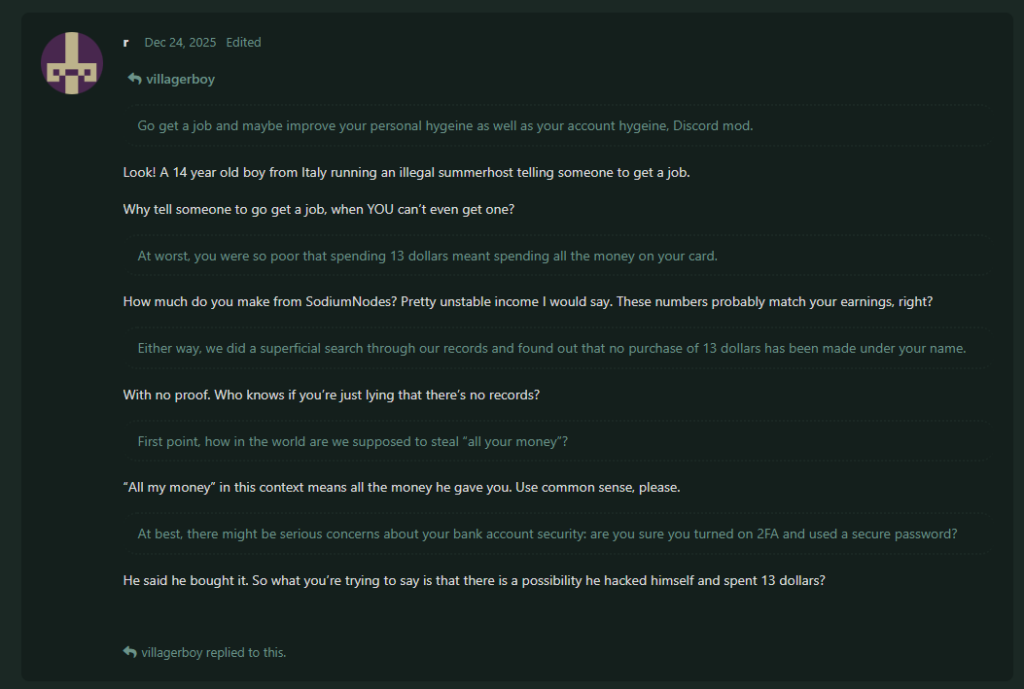This screenshot has width=1024, height=689.
Task: Follow the 'villagerboy replied to this.' link
Action: click(x=214, y=652)
